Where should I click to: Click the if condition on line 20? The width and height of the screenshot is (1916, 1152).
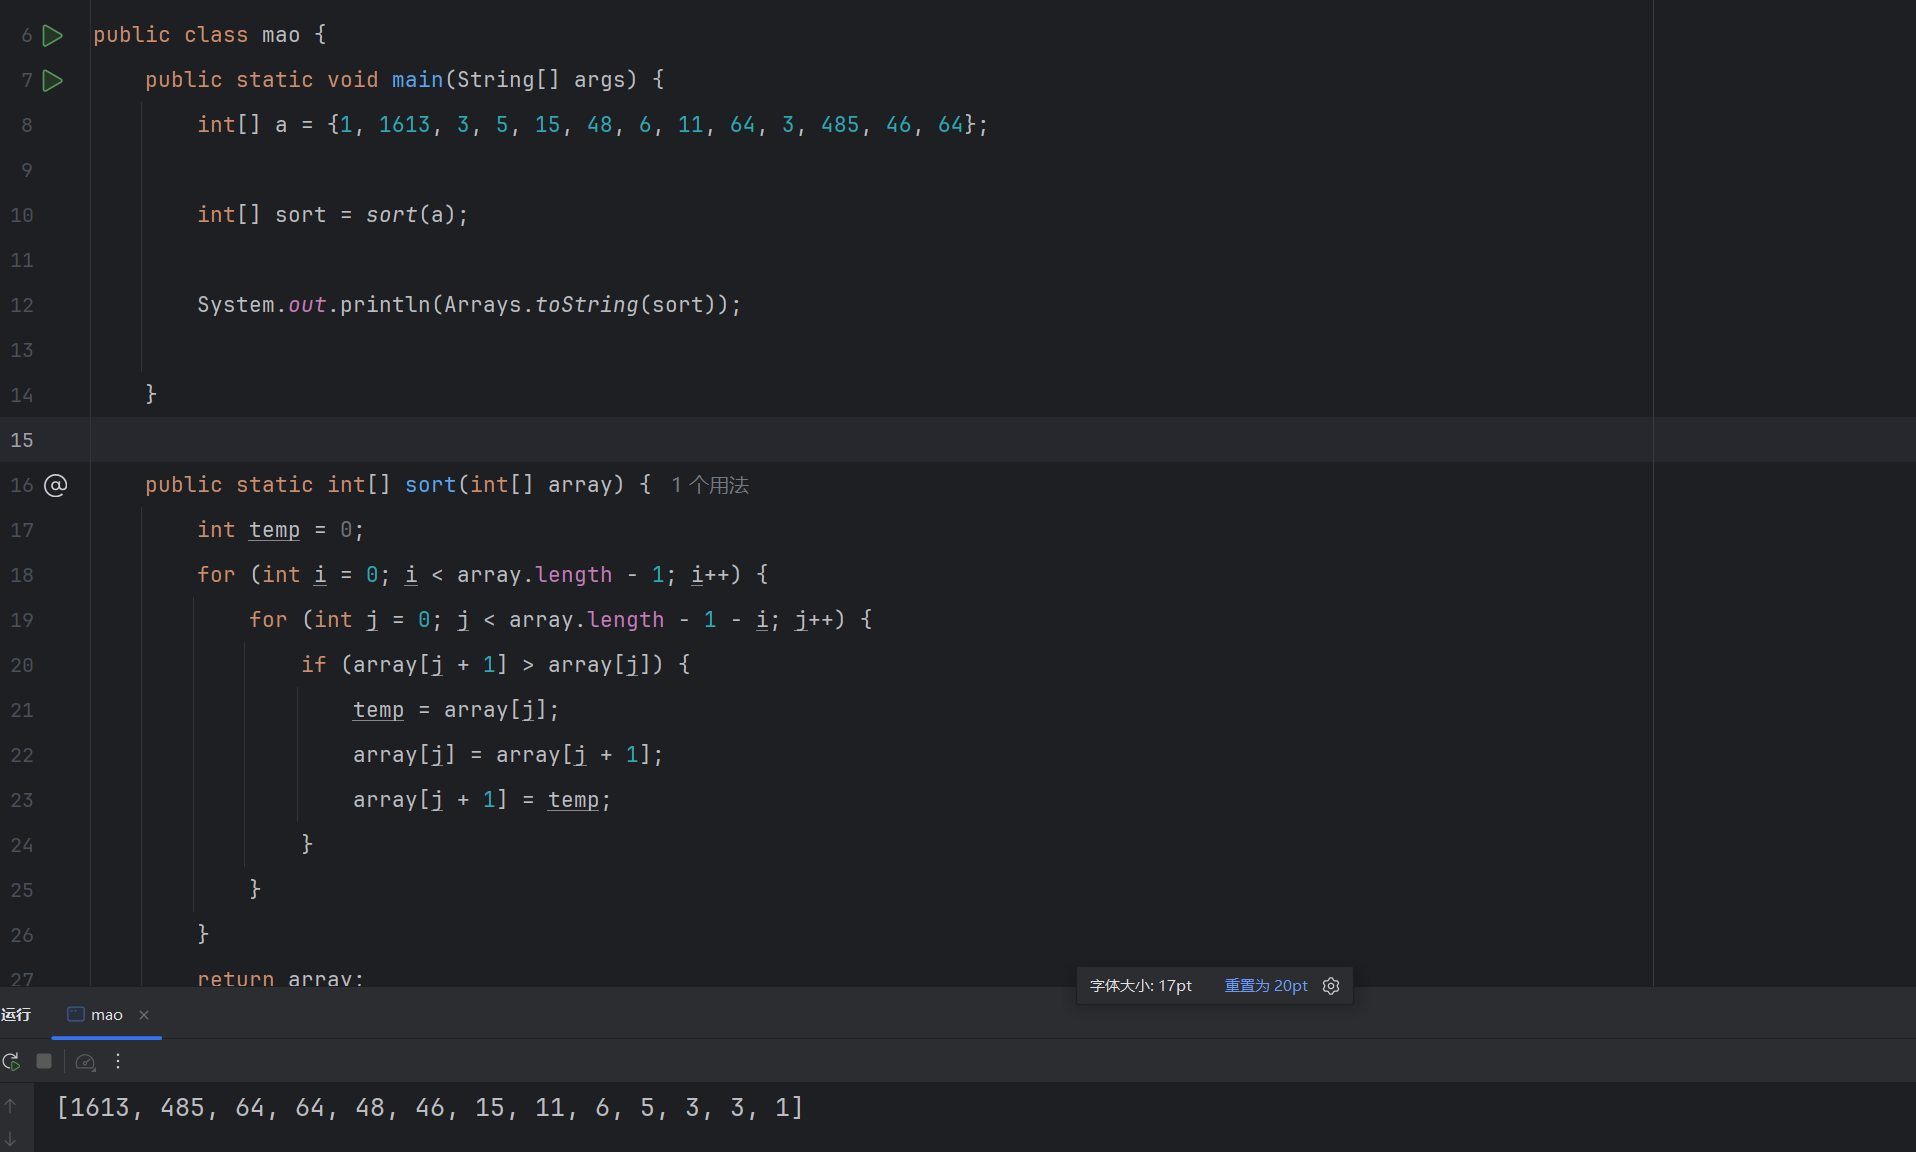coord(495,665)
